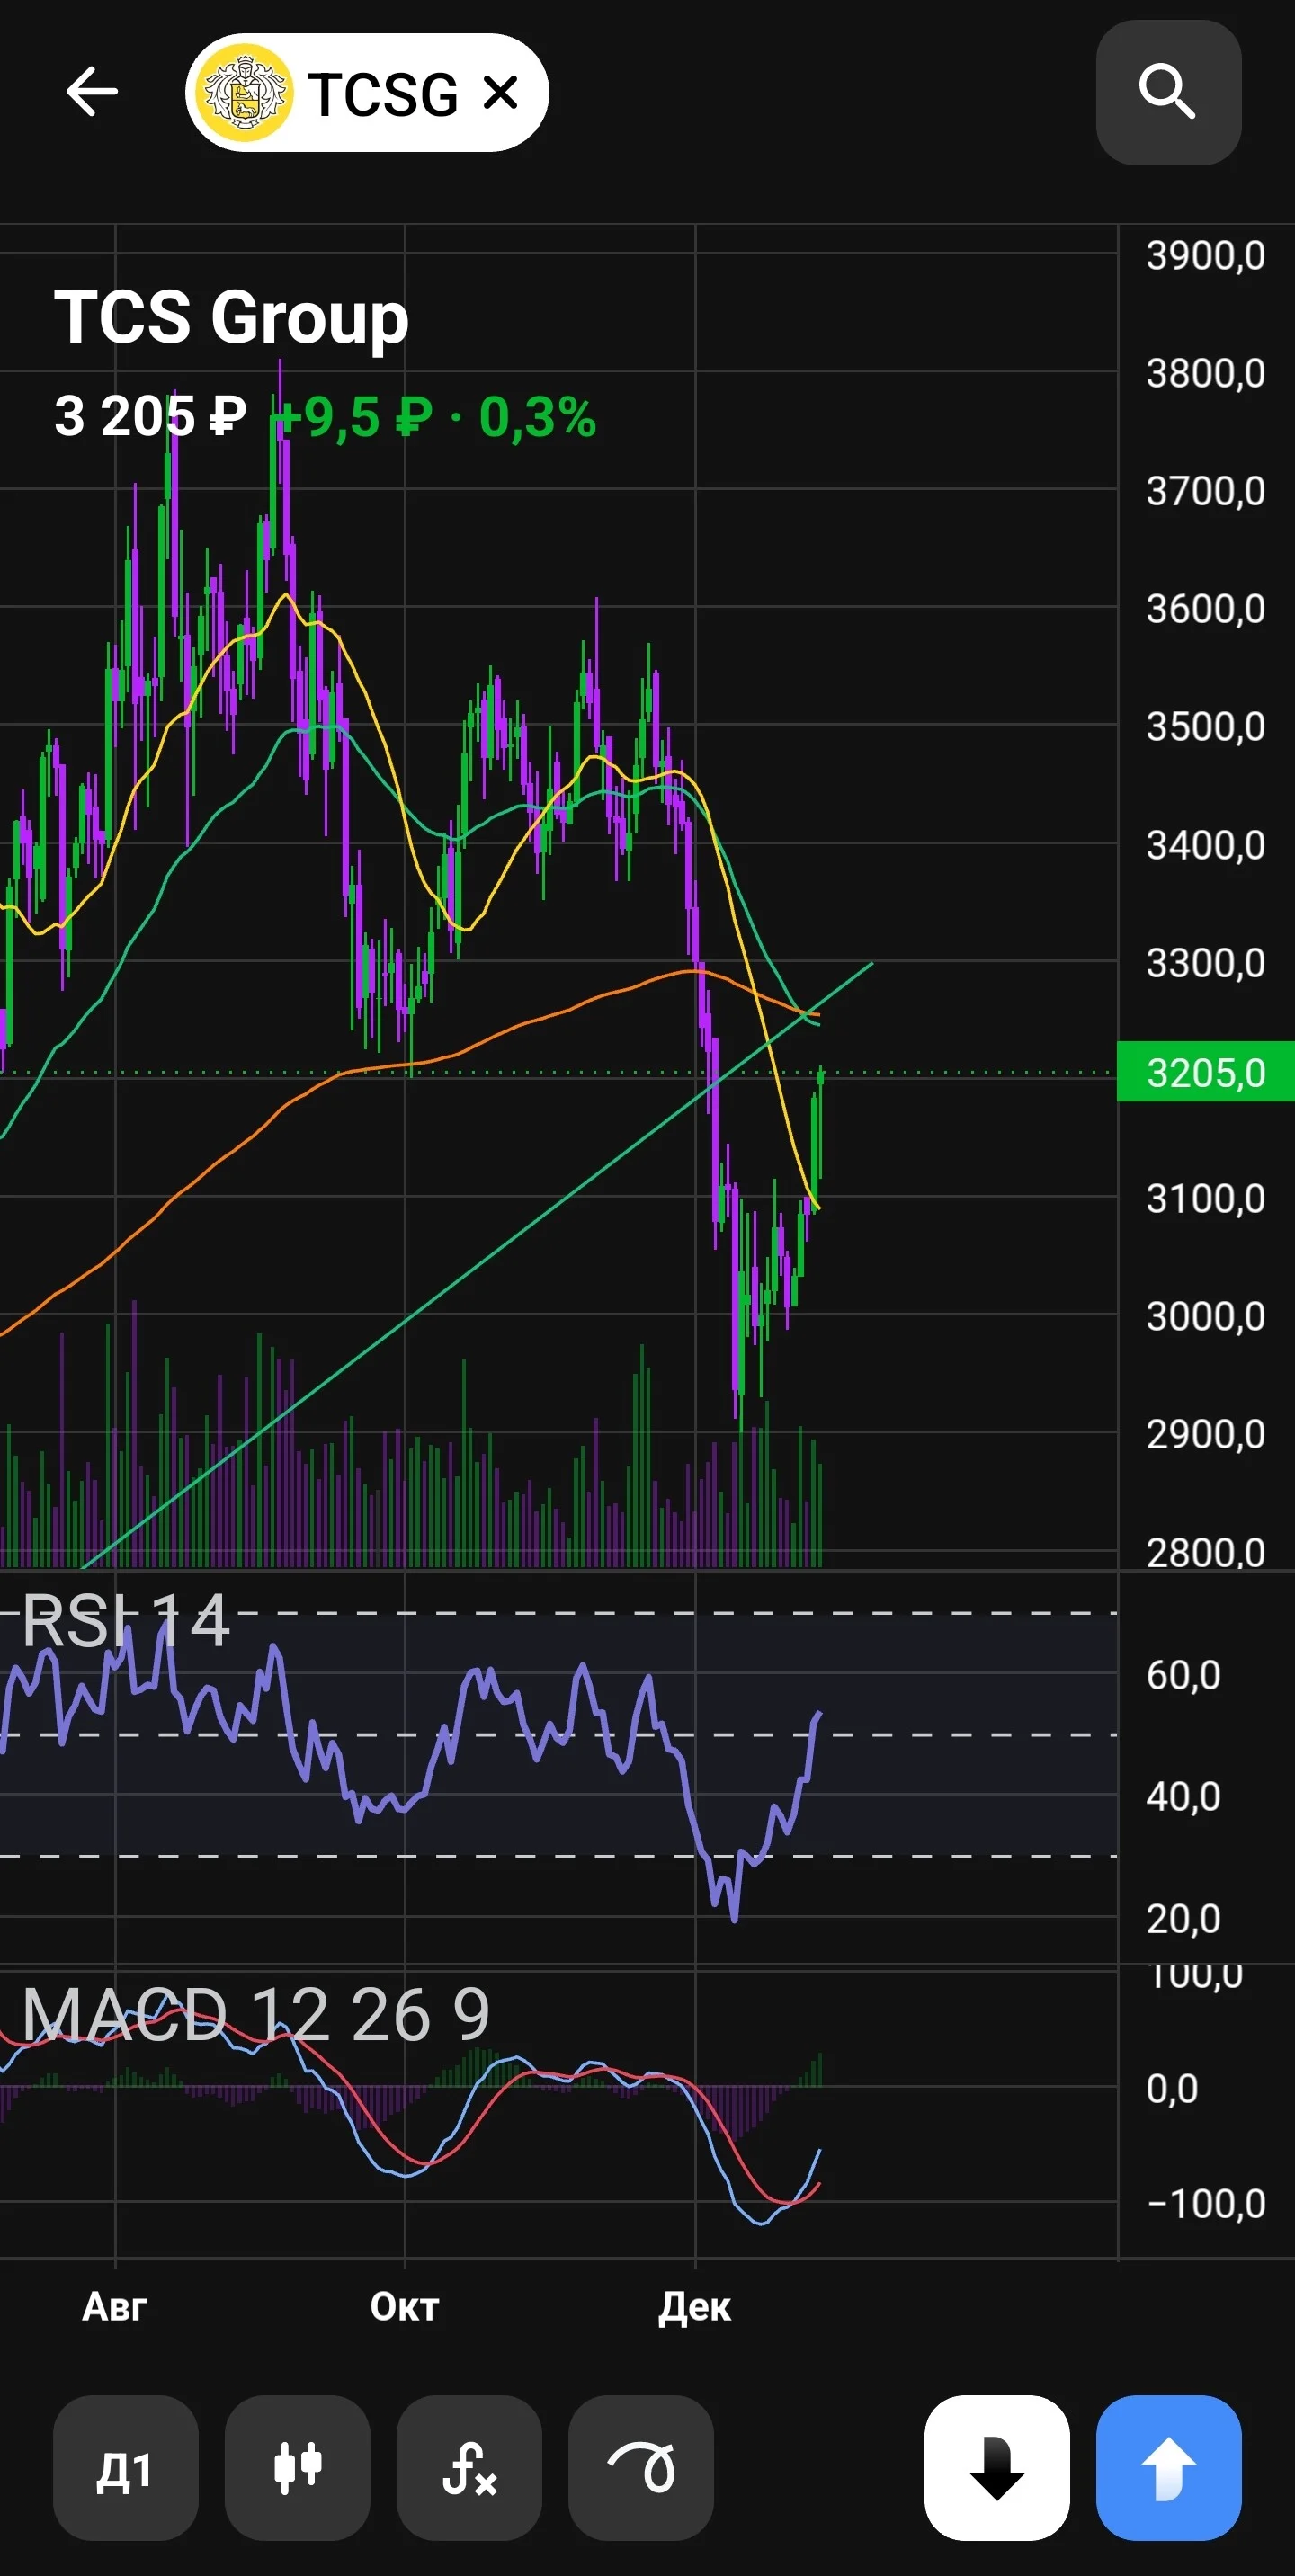Tap the 3 205 ₽ price
1295x2576 pixels.
[x=150, y=416]
